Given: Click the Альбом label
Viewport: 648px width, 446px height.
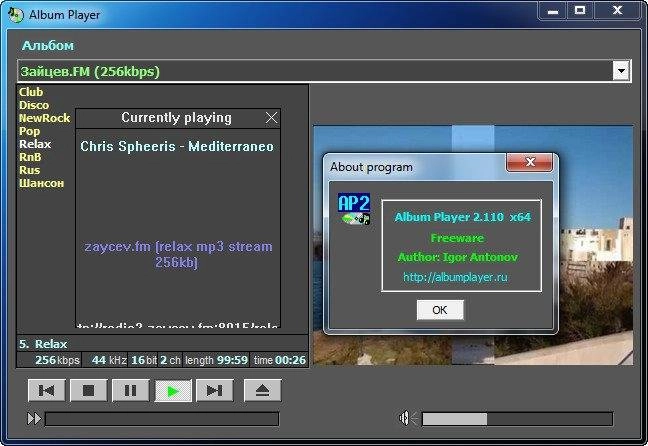Looking at the screenshot, I should tap(48, 45).
